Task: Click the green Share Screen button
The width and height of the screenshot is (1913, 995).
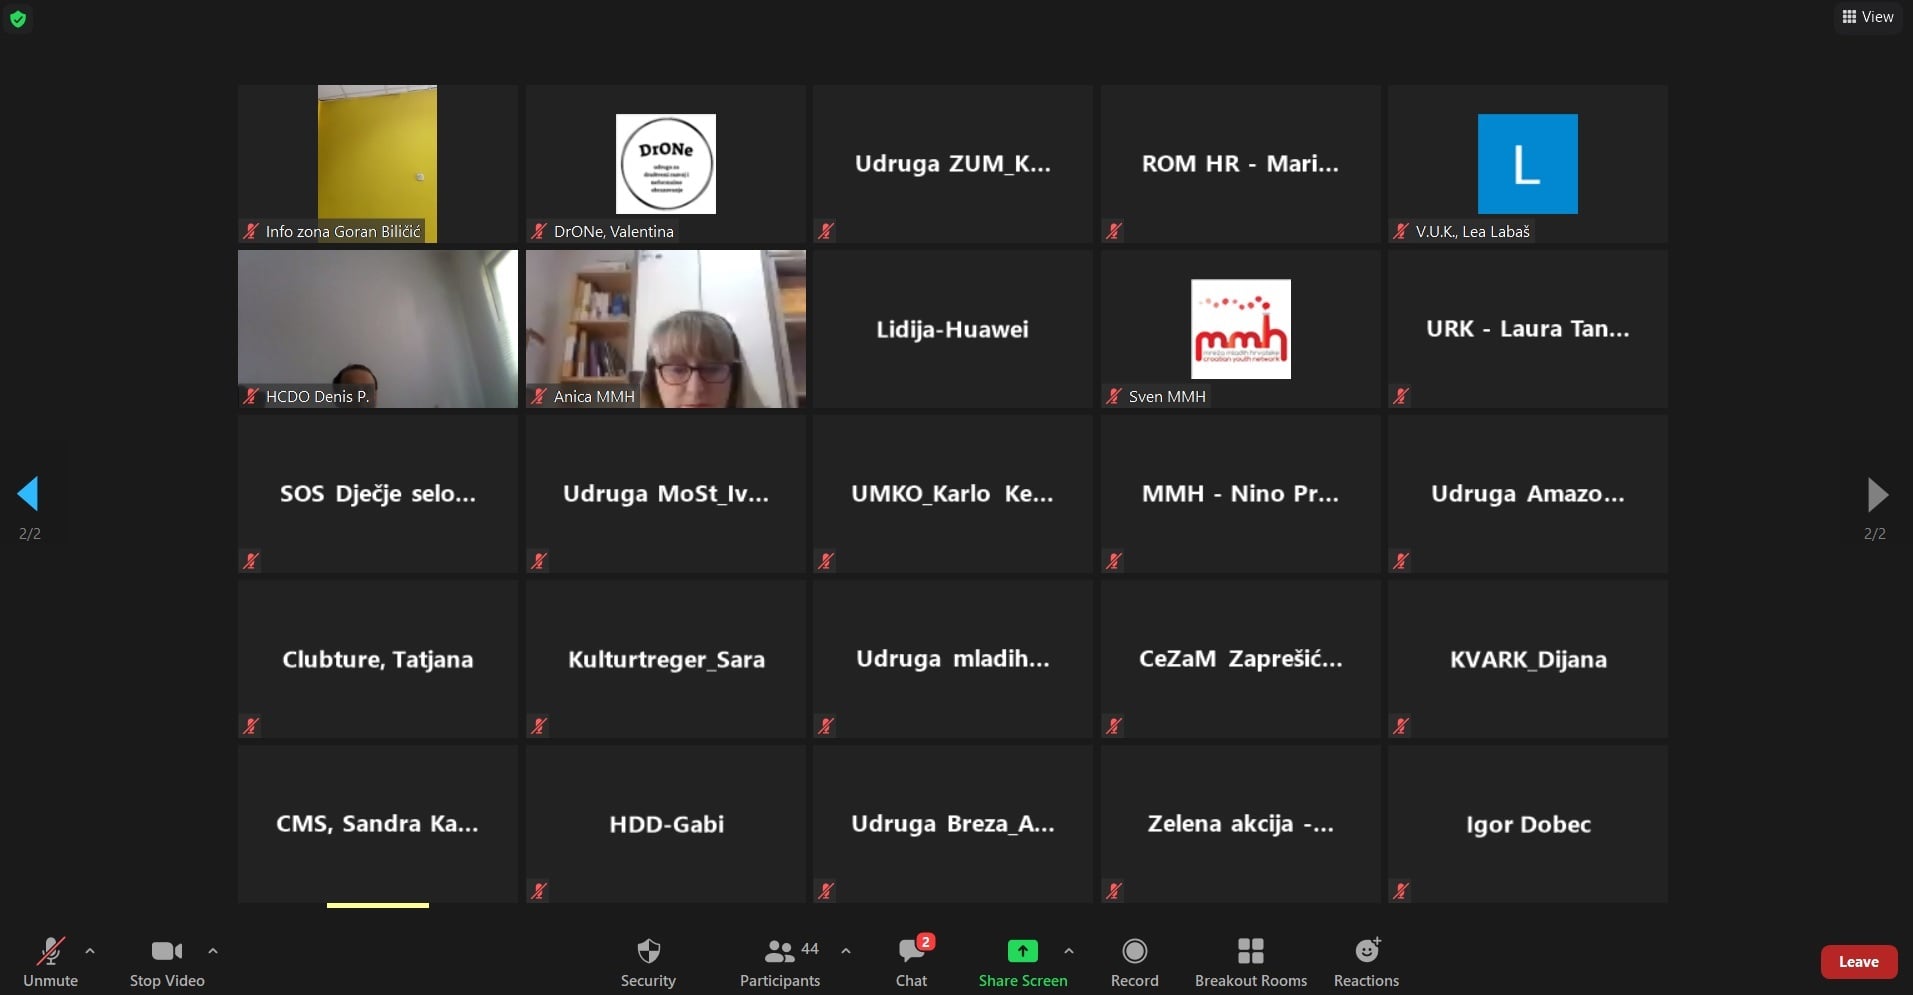Action: click(x=1023, y=962)
